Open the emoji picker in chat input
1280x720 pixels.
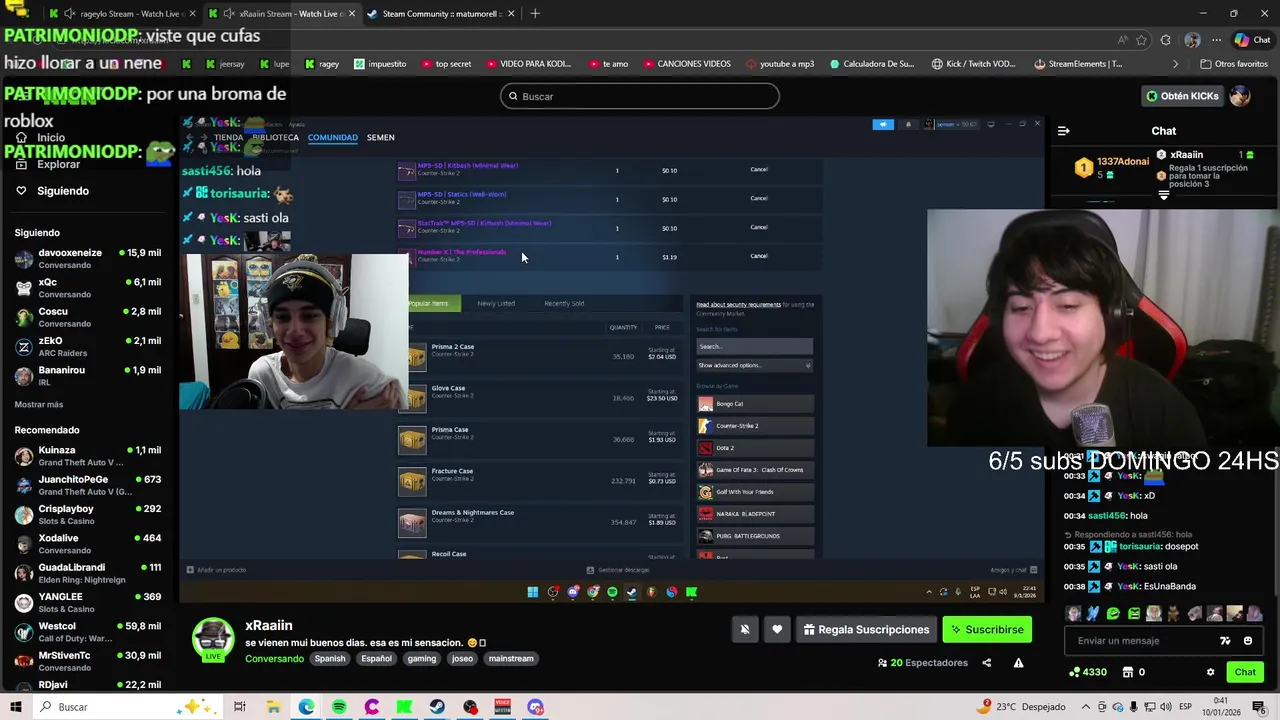1248,640
